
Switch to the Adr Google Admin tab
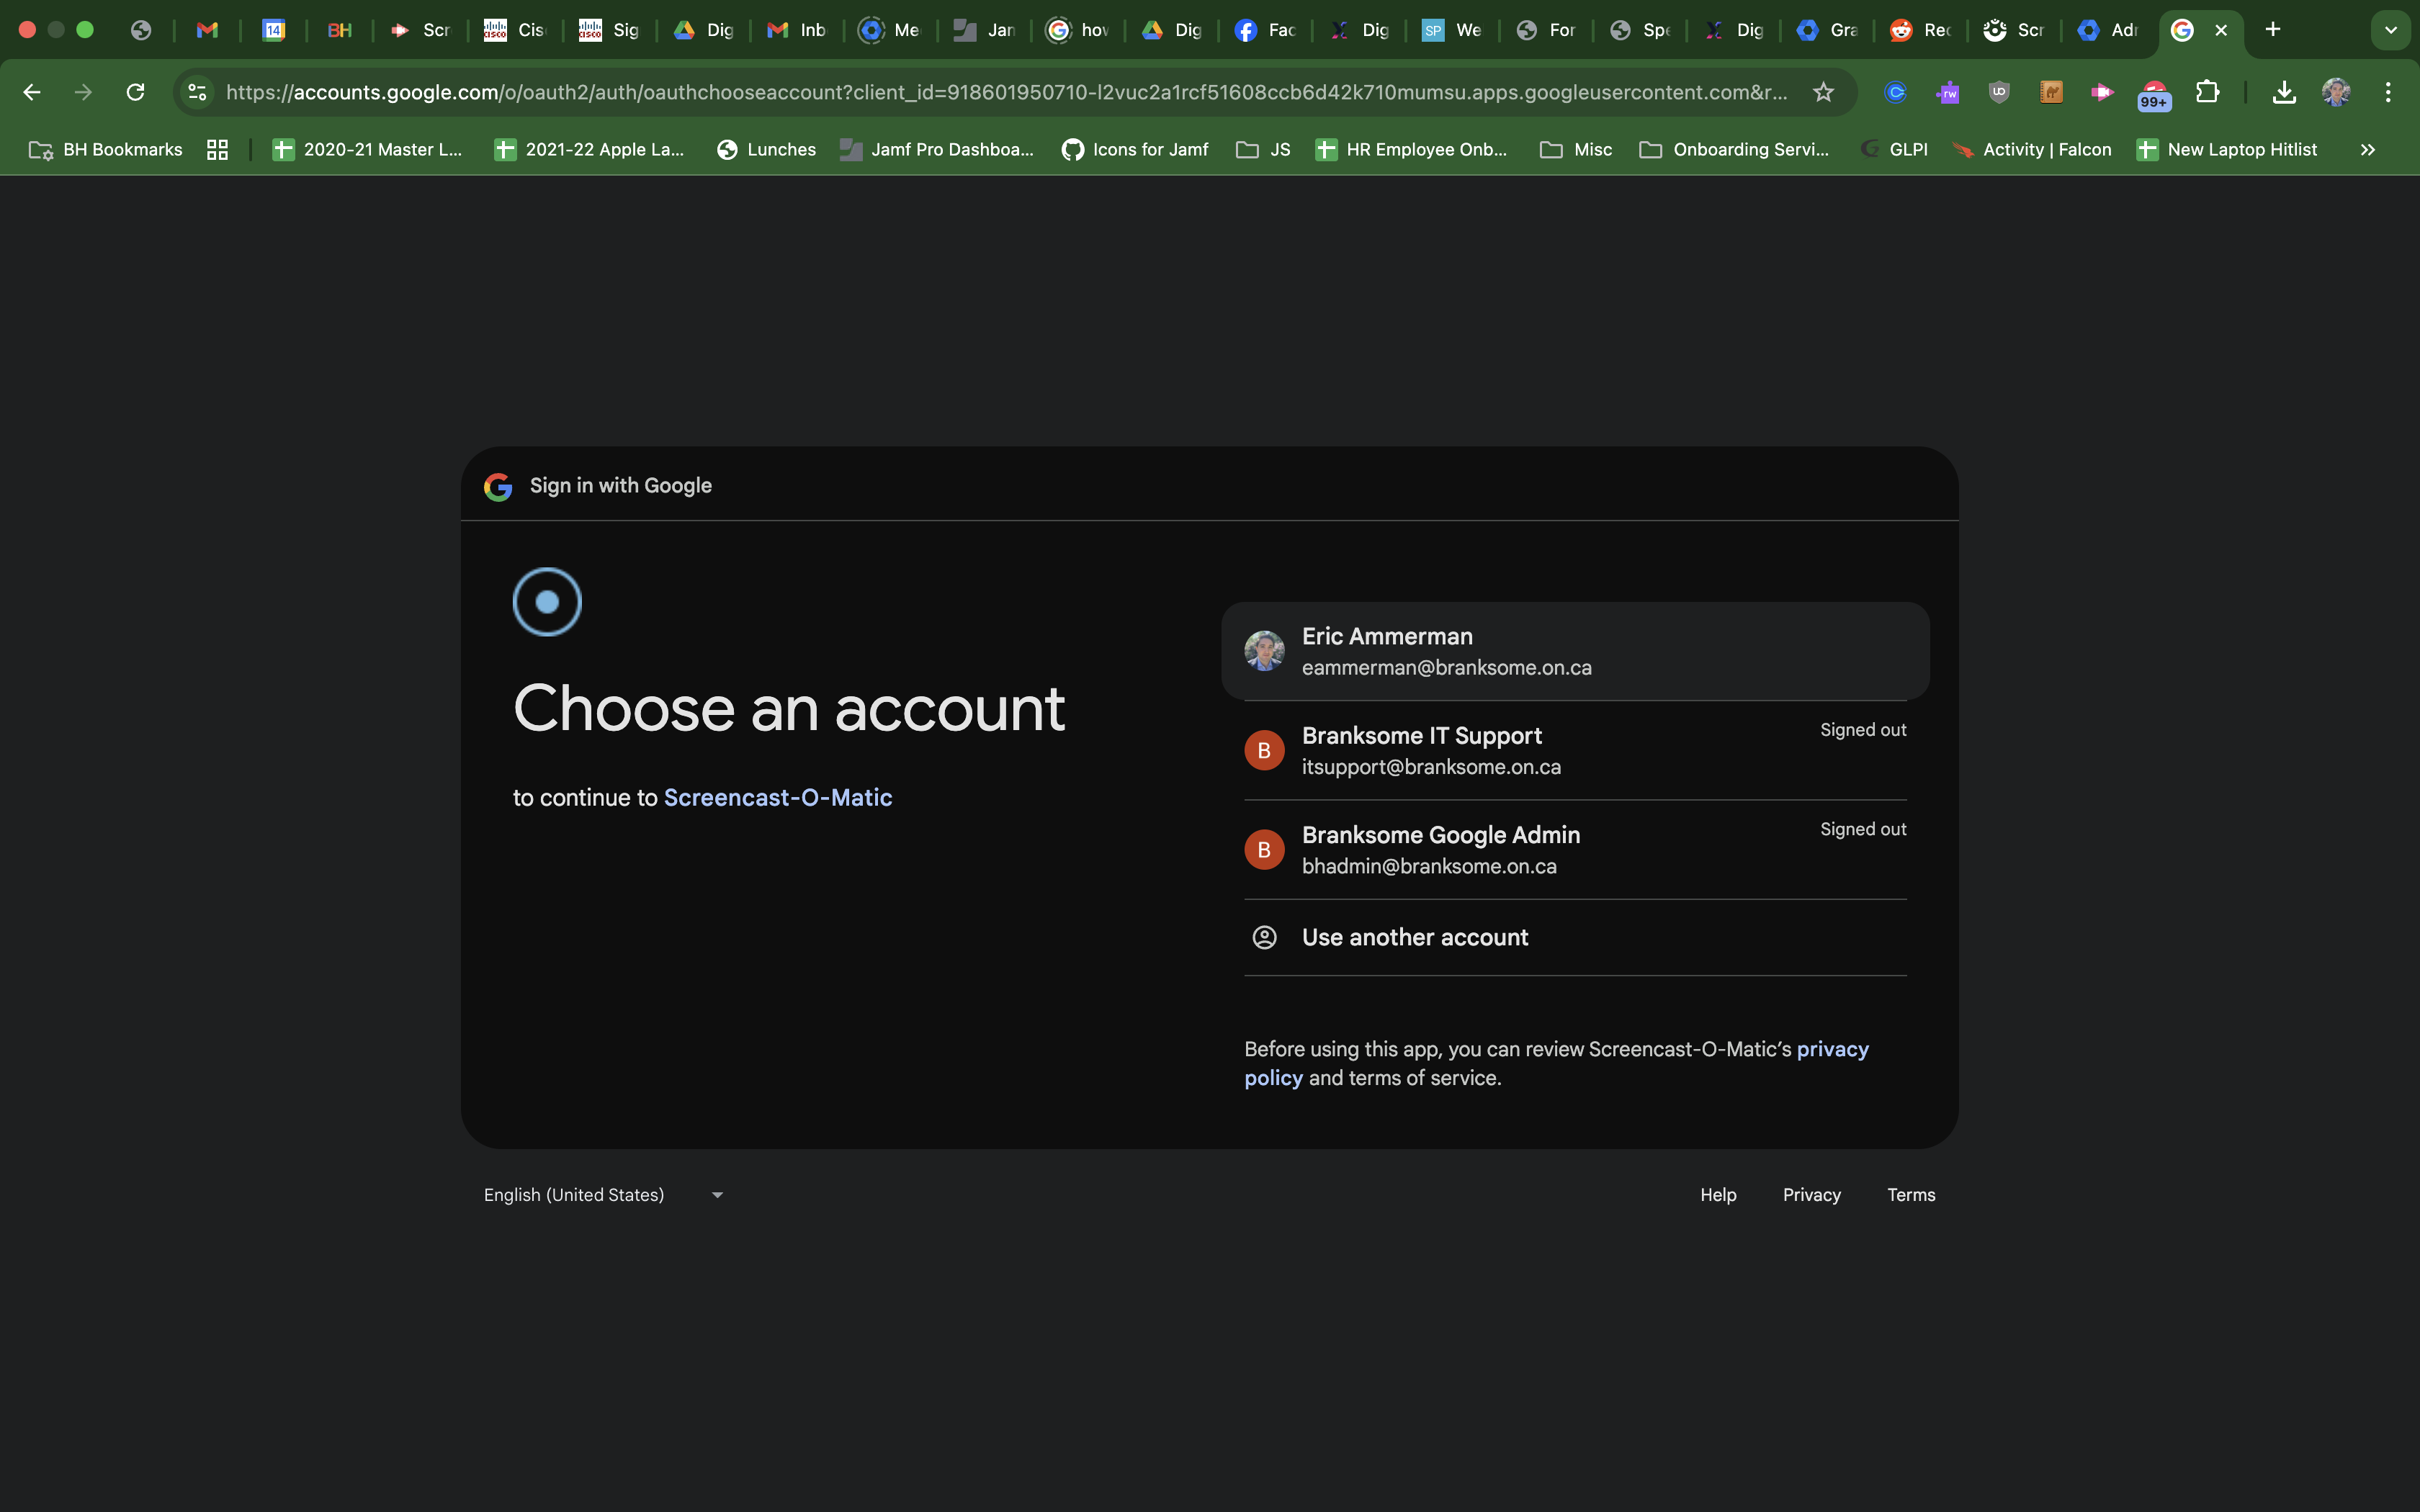point(2107,30)
